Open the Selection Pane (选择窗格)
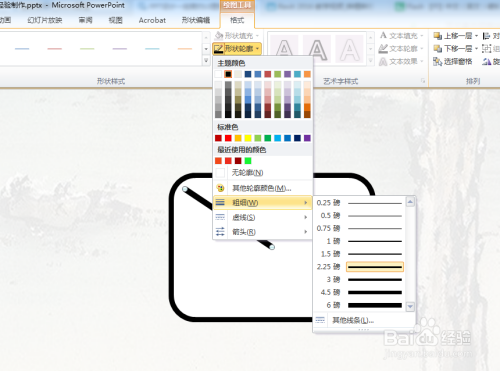Image resolution: width=500 pixels, height=371 pixels. pyautogui.click(x=453, y=61)
